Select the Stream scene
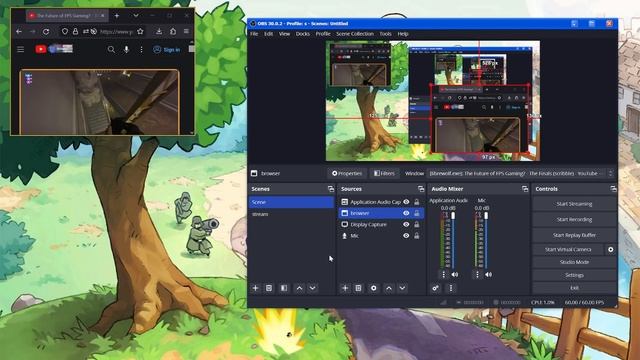 (x=291, y=214)
